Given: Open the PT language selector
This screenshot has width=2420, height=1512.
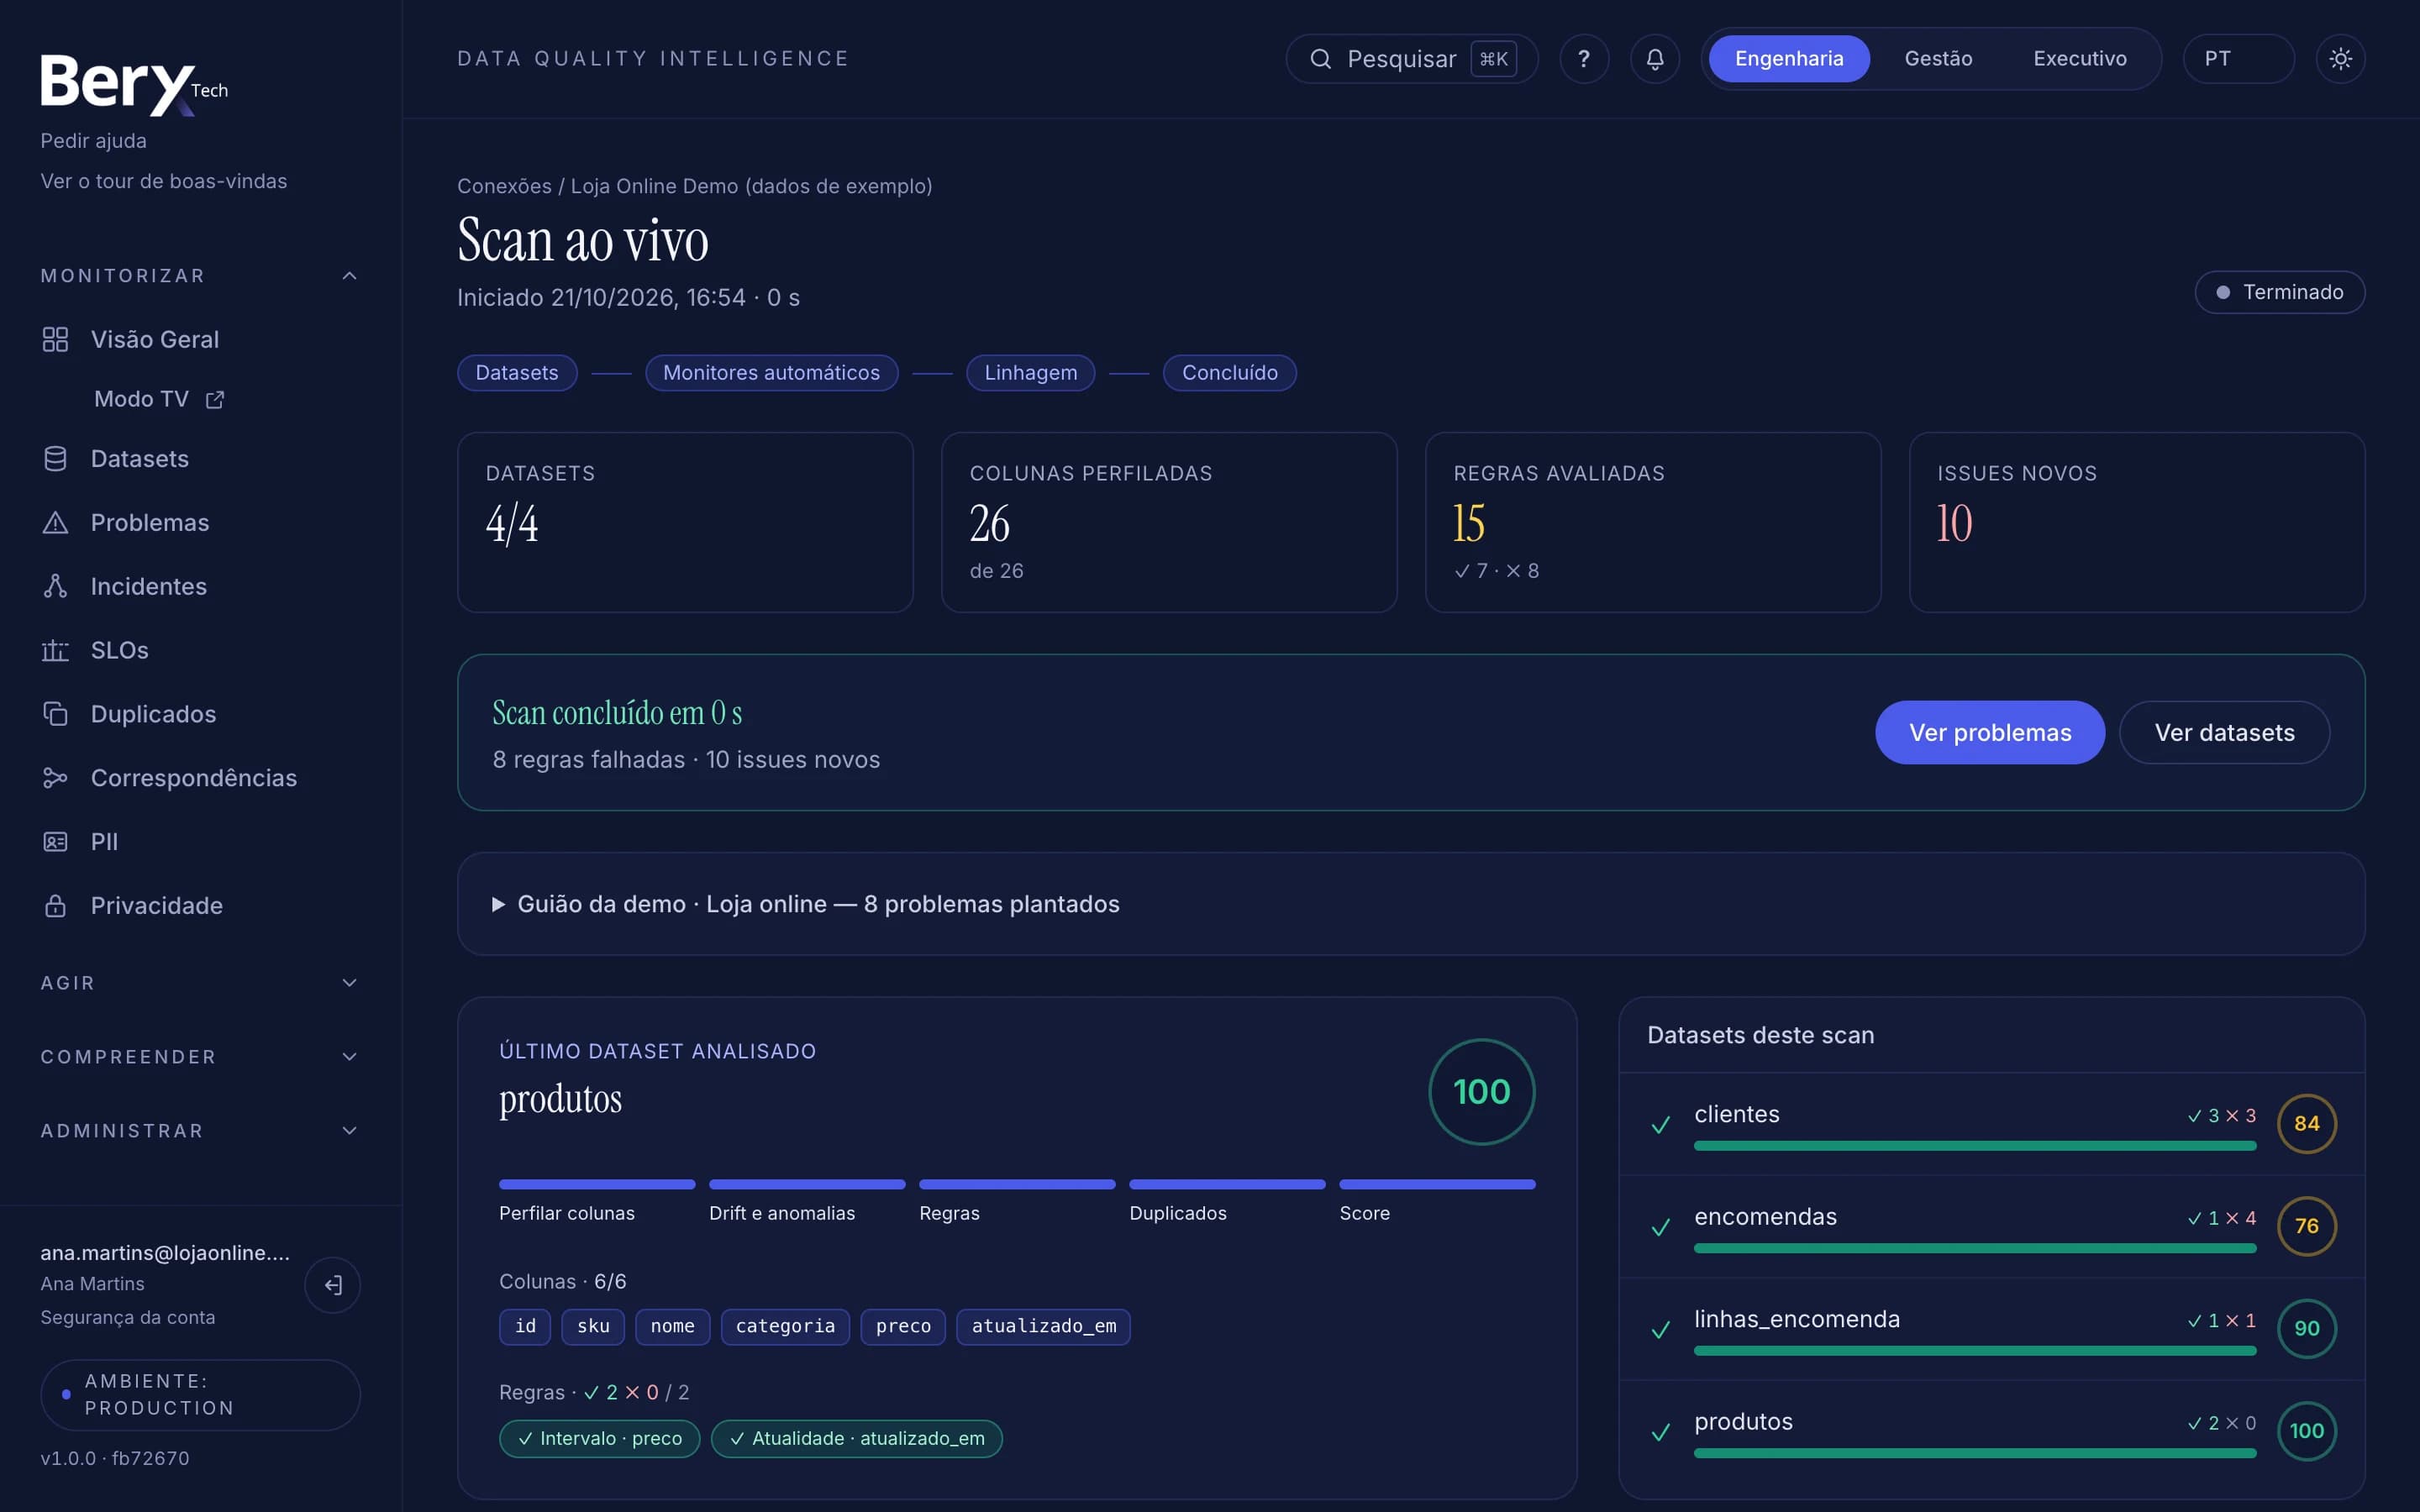Looking at the screenshot, I should pyautogui.click(x=2238, y=59).
